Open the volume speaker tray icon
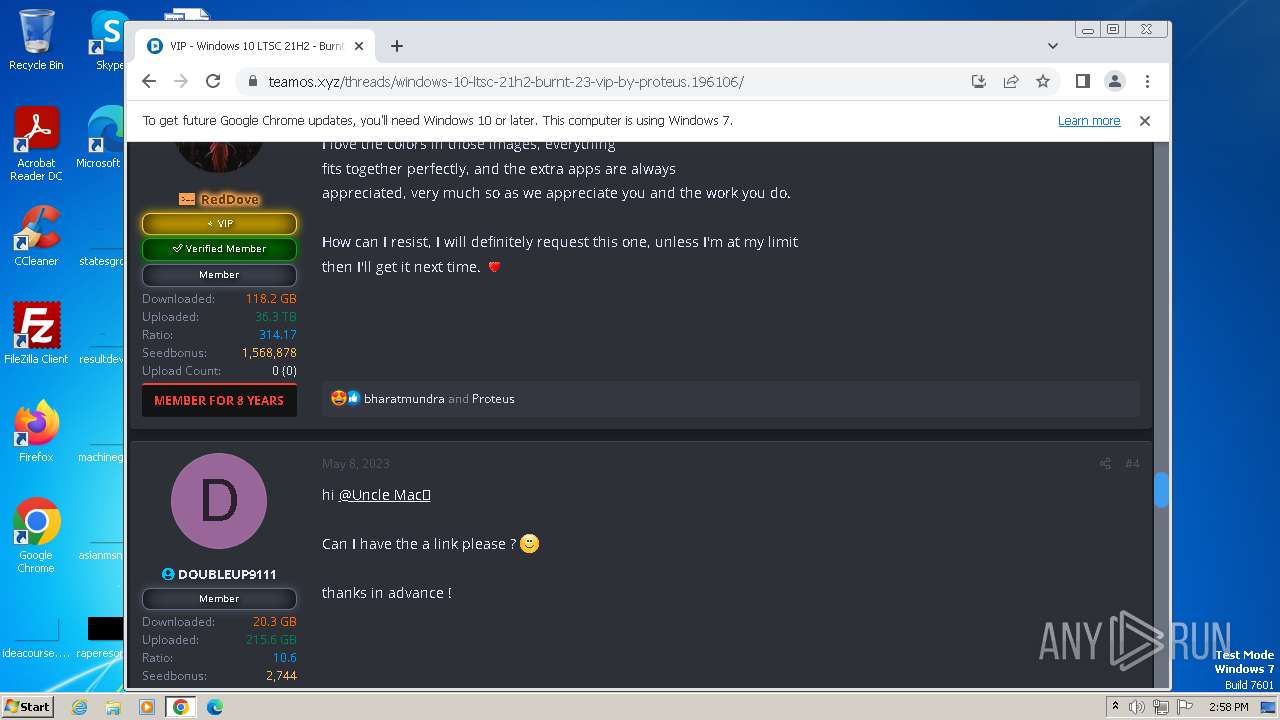The width and height of the screenshot is (1280, 720). pos(1137,707)
